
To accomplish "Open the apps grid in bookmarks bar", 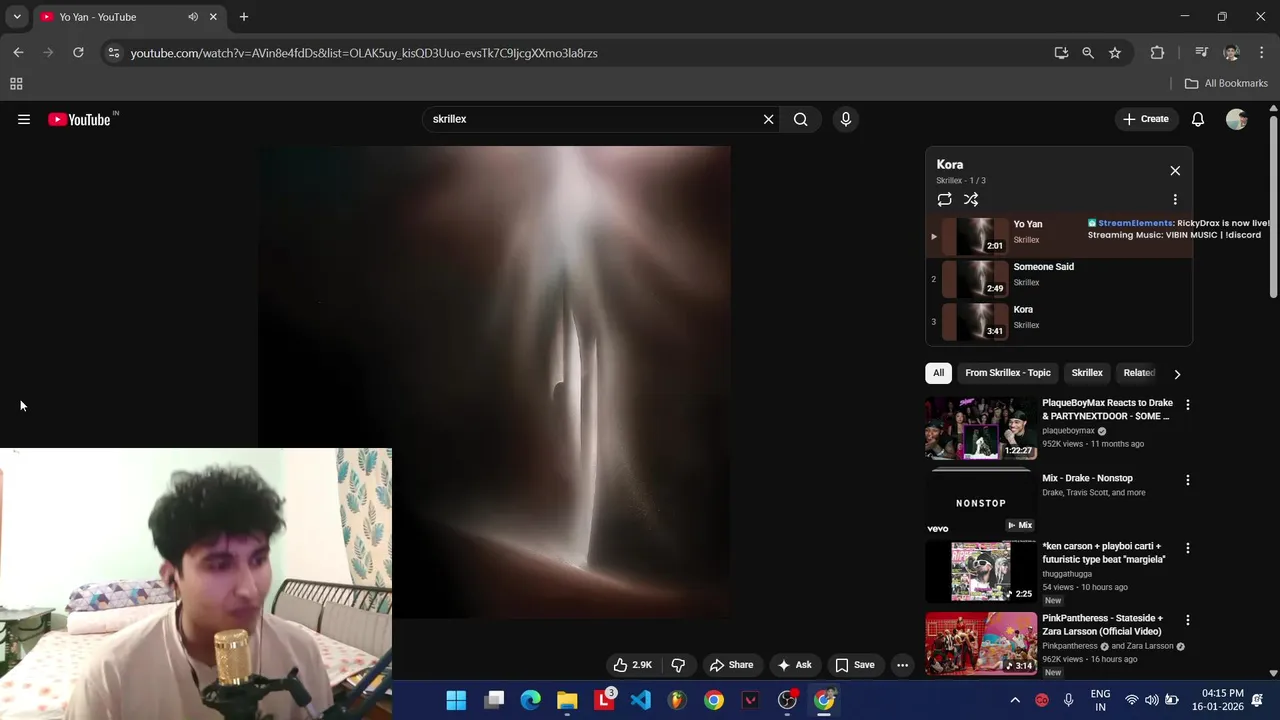I will tap(16, 84).
